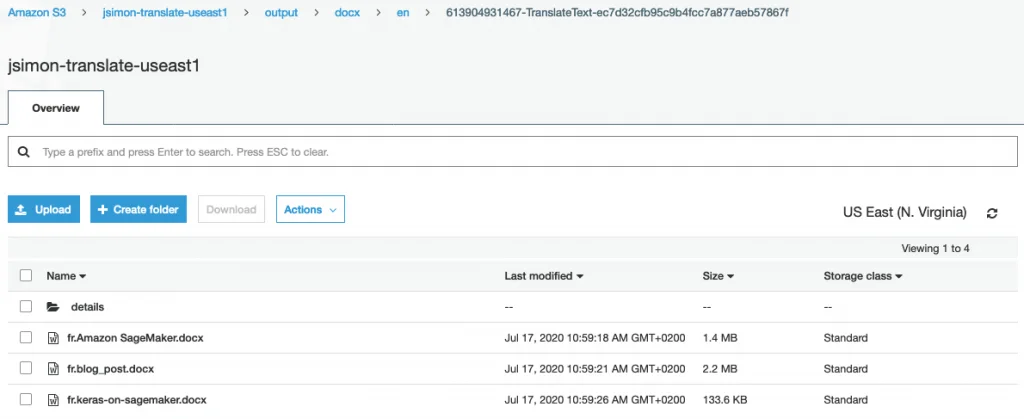Go to Amazon S3 breadcrumb link
The image size is (1024, 419).
click(x=37, y=12)
